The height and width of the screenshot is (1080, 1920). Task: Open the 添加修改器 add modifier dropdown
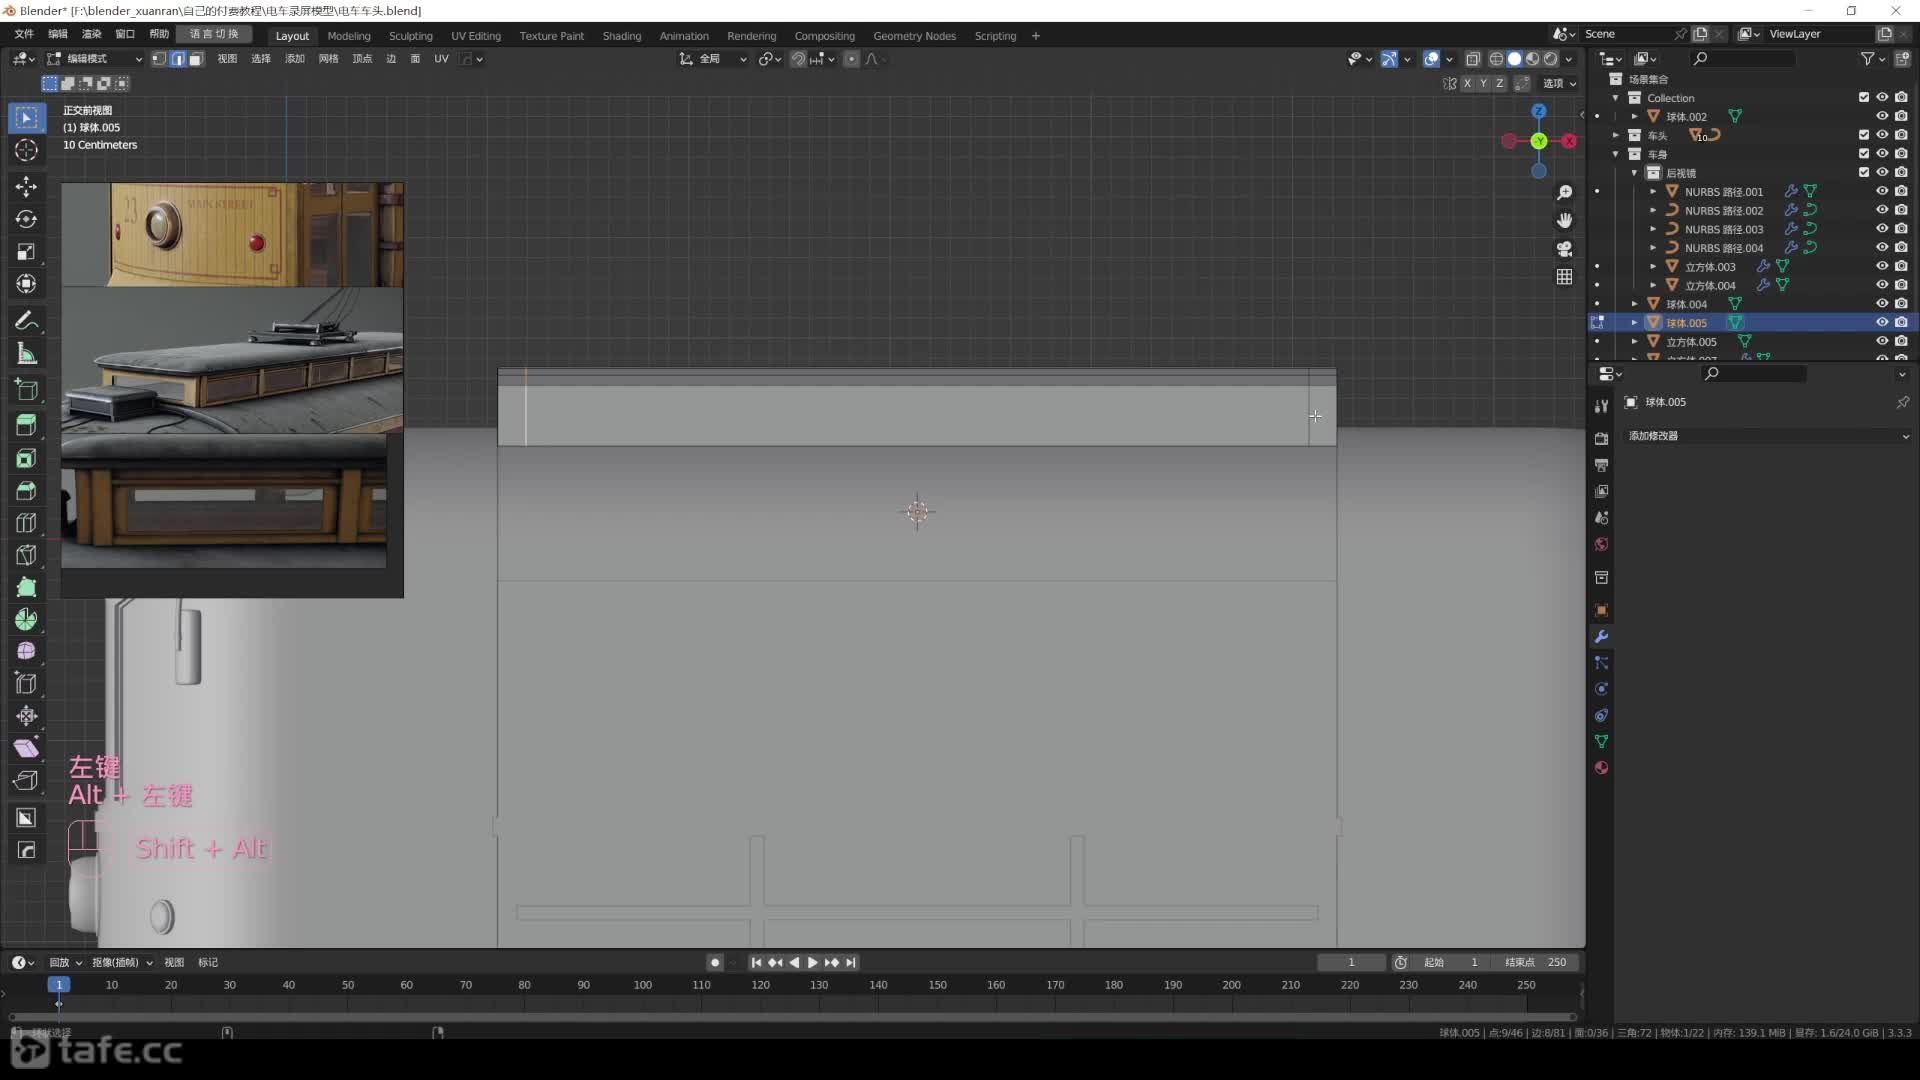[1767, 436]
